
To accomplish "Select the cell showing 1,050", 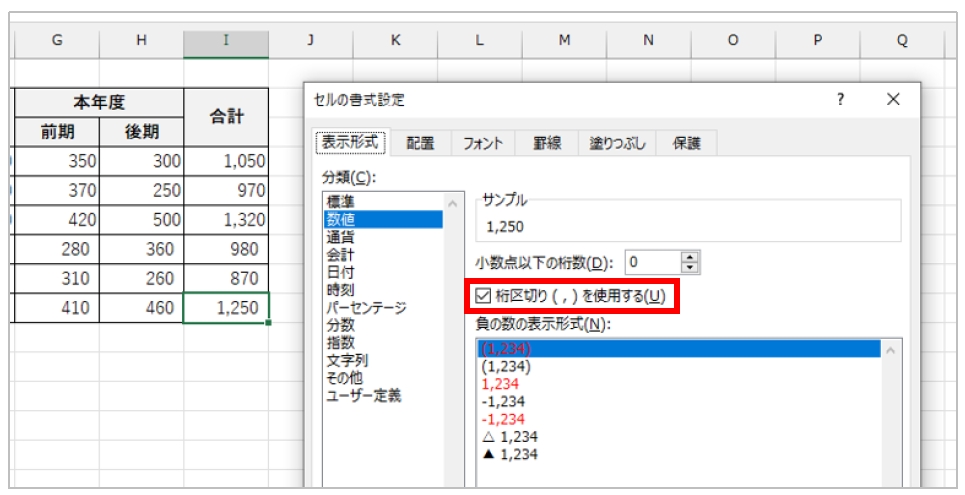I will pyautogui.click(x=226, y=161).
